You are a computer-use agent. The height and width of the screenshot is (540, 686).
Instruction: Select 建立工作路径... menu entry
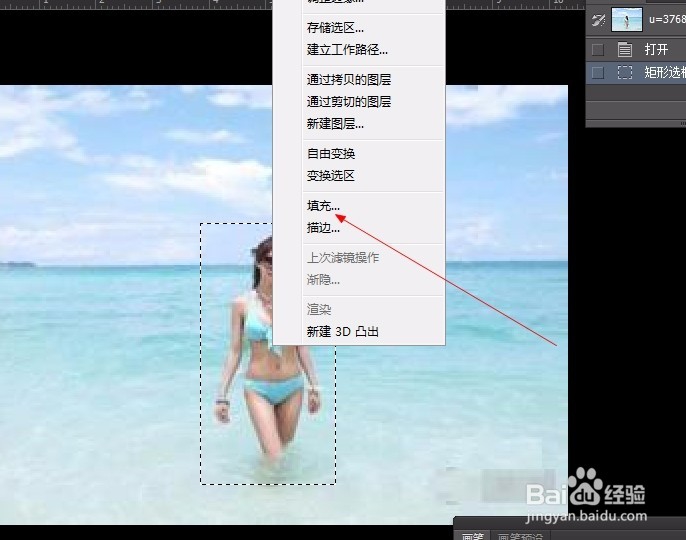coord(347,50)
